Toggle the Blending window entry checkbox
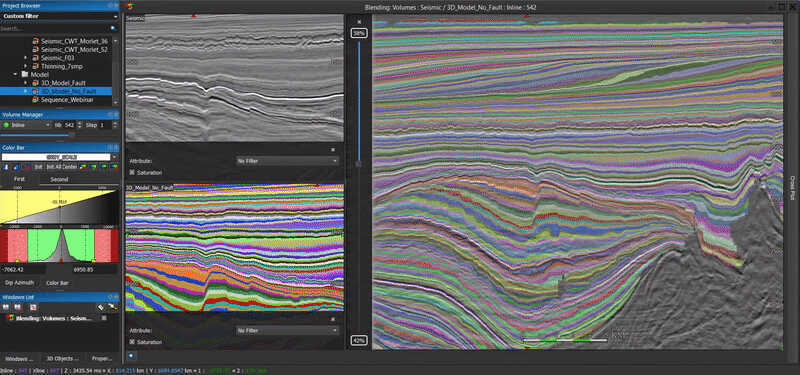 pyautogui.click(x=104, y=317)
